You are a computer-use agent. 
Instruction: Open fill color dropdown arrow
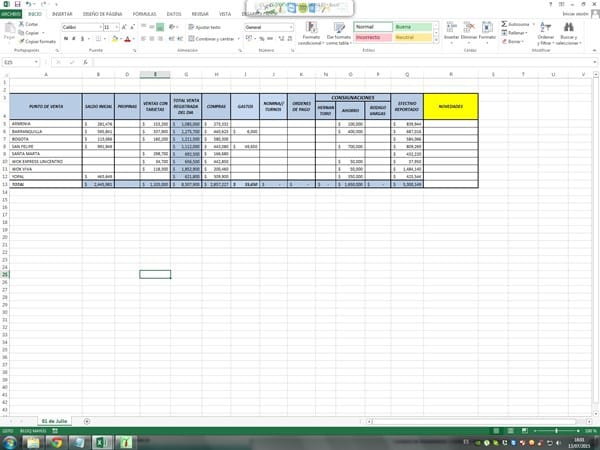tap(121, 39)
